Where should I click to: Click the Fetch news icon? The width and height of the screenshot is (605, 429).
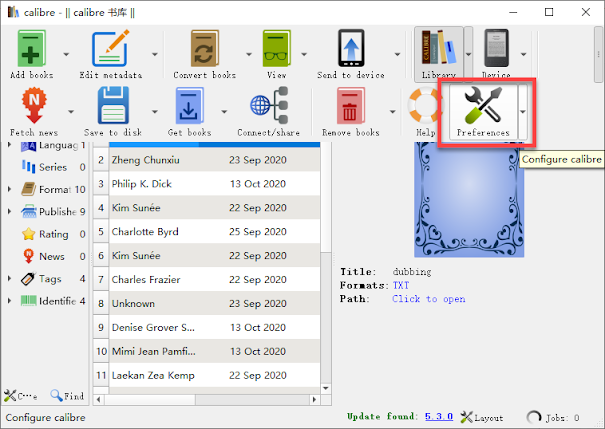tap(34, 105)
